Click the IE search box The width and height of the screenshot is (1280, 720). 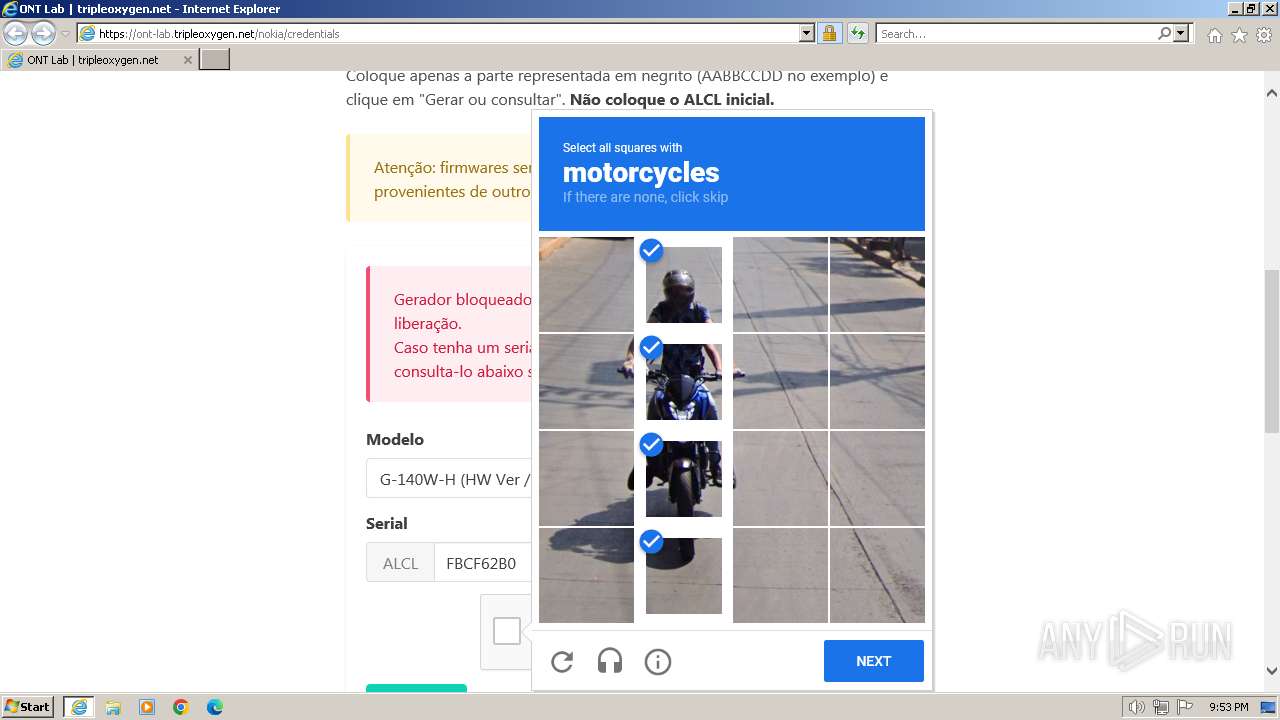[x=1015, y=33]
